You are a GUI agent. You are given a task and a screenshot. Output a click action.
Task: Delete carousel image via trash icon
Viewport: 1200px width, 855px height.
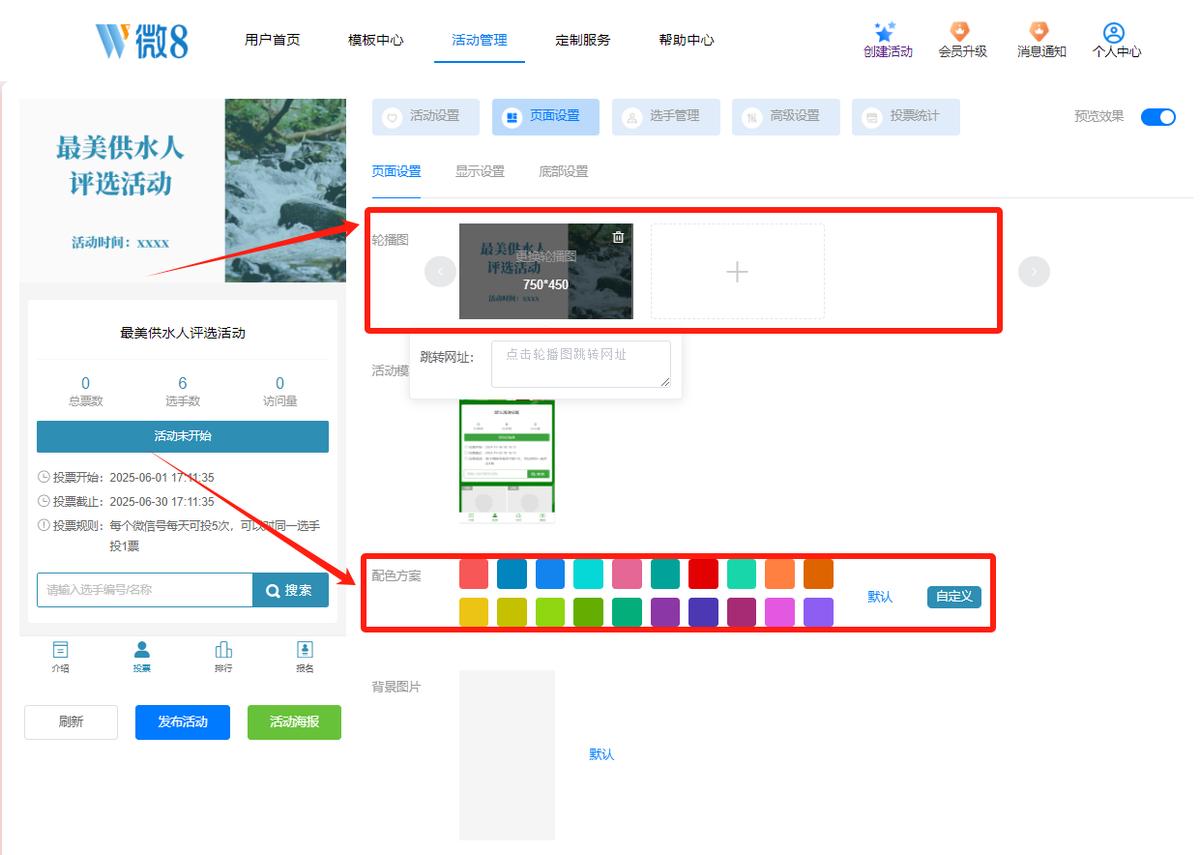618,237
